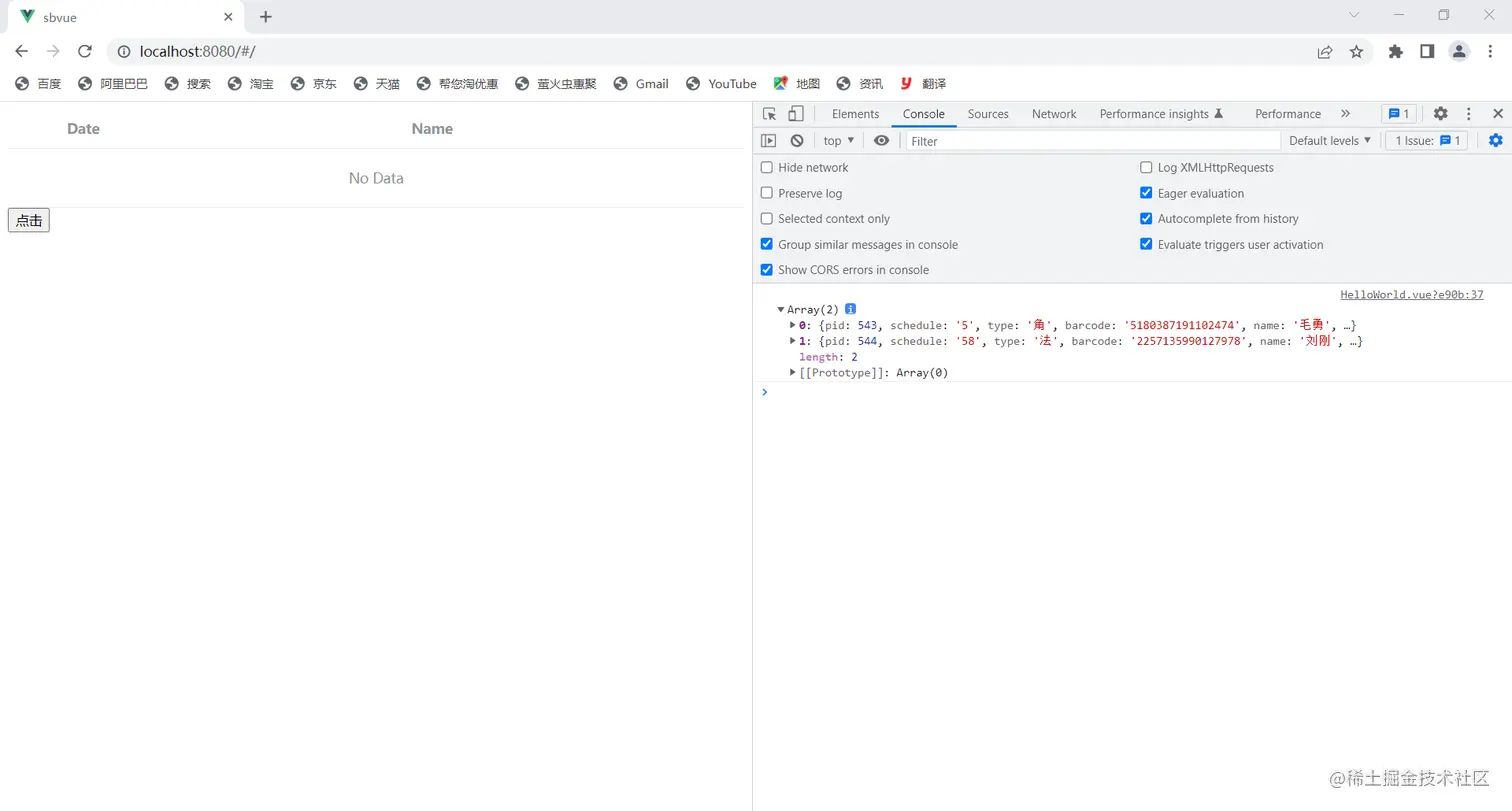The image size is (1512, 811).
Task: Toggle the browser side panel icon
Action: tap(1427, 51)
